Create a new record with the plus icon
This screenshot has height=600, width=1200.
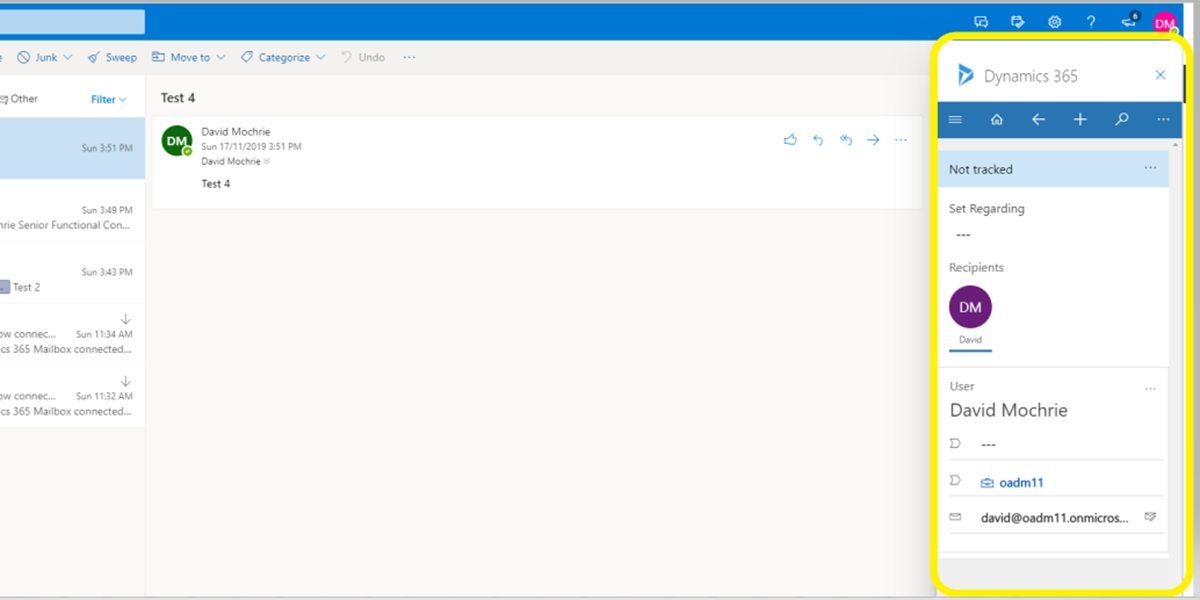click(1080, 118)
